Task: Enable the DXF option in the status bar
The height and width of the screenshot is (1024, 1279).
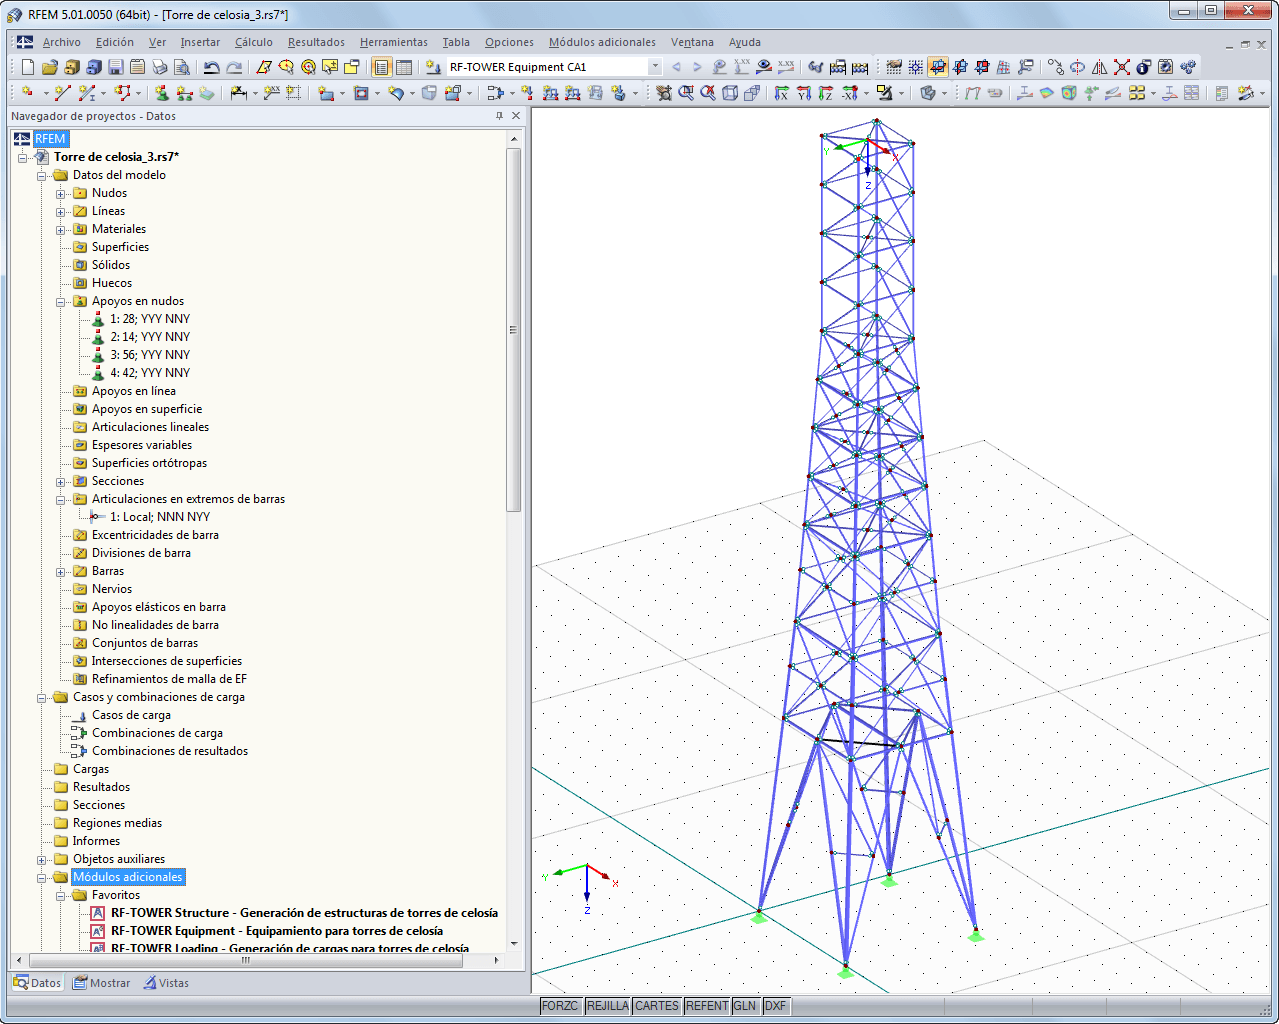Action: [776, 1006]
